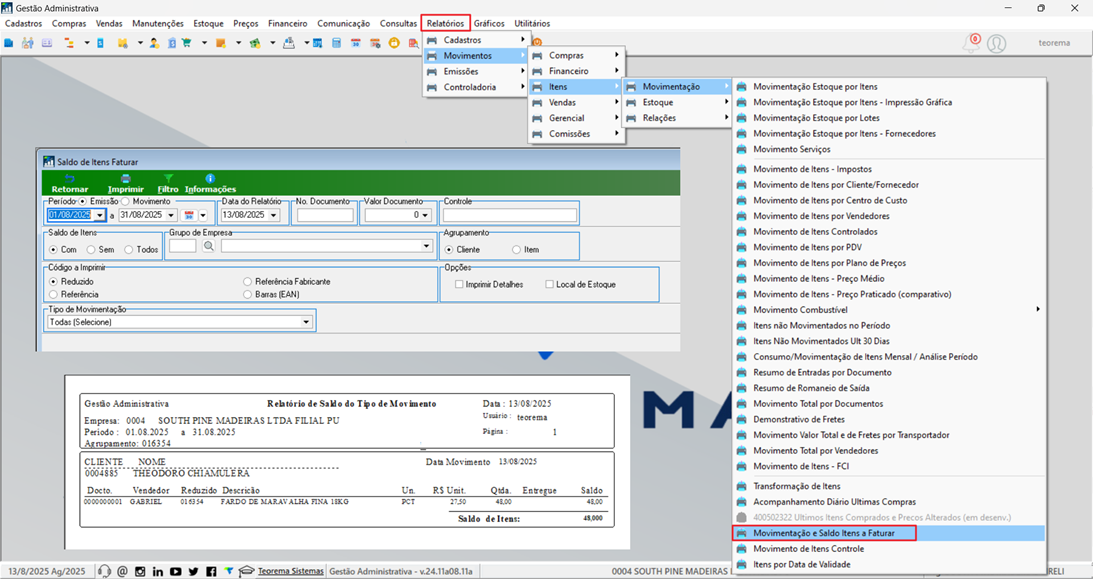Select Movimentação e Saldo Itens a Faturar
This screenshot has height=579, width=1093.
(x=824, y=533)
